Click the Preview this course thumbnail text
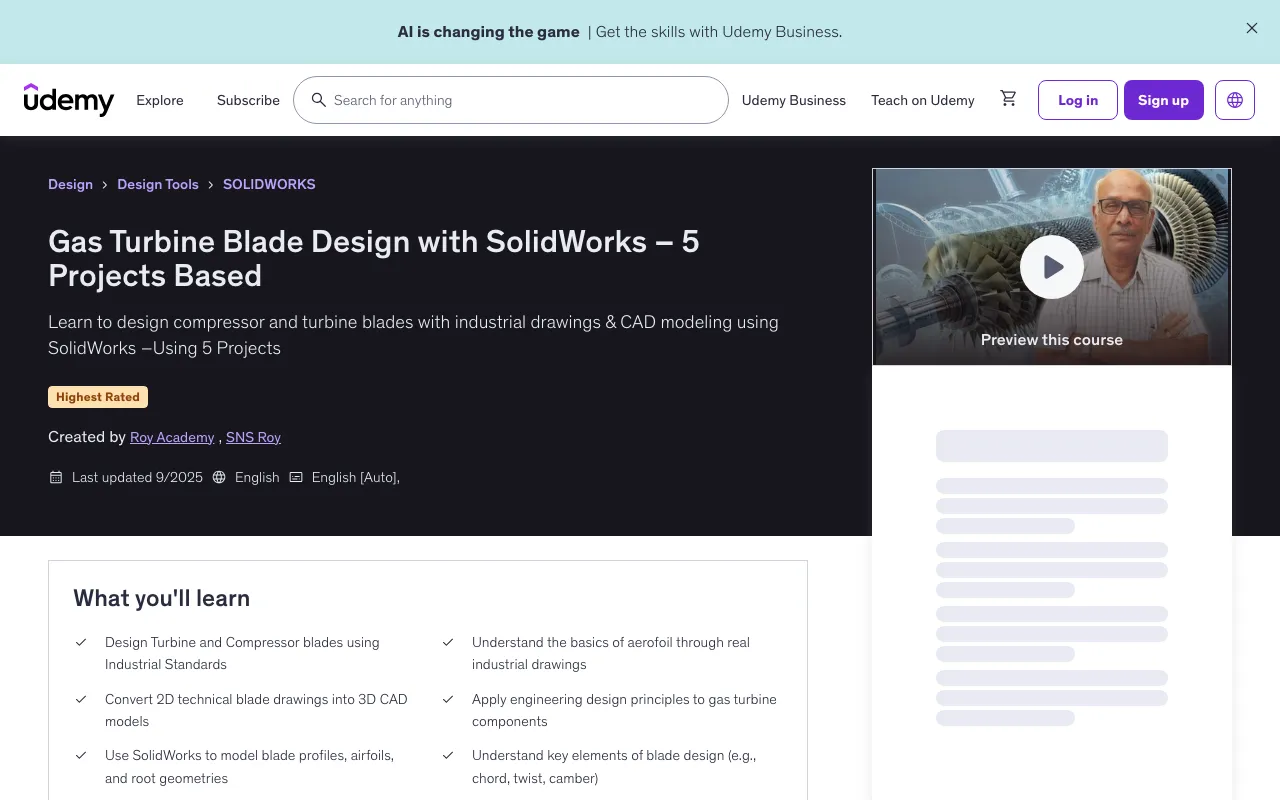 1051,340
